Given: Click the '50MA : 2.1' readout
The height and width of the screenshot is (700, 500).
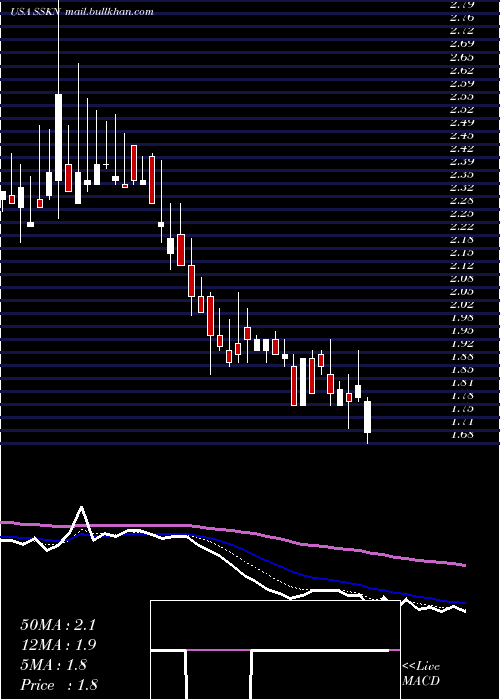Looking at the screenshot, I should point(58,625).
